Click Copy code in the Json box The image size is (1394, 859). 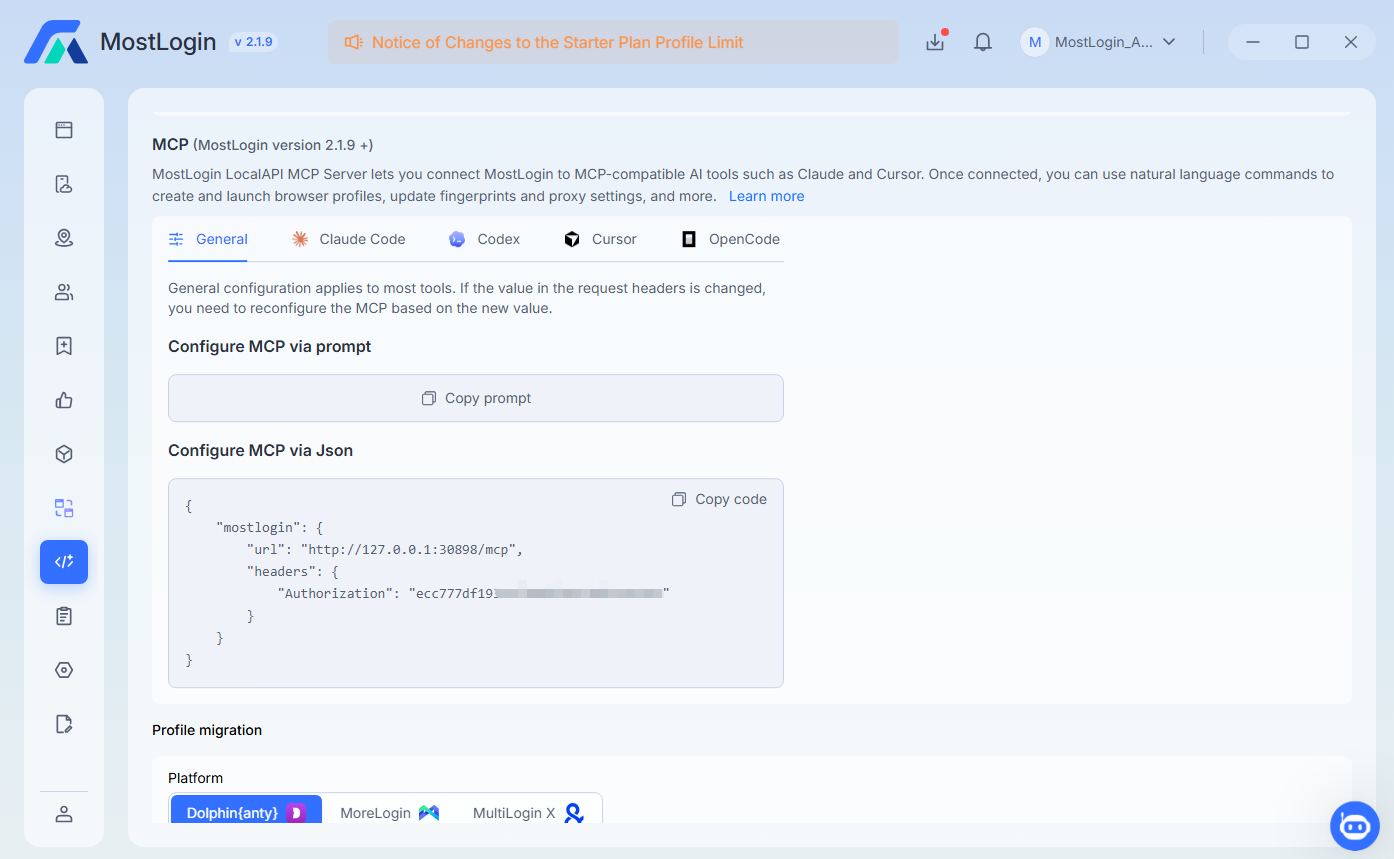[x=719, y=499]
